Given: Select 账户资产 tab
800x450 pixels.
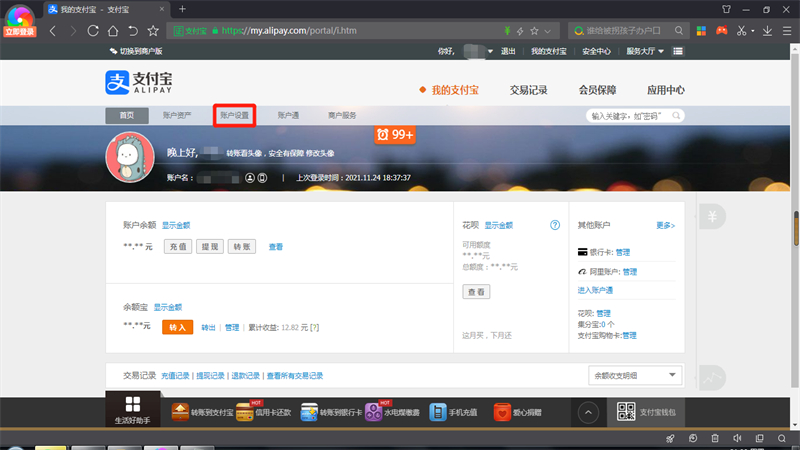Looking at the screenshot, I should pos(177,115).
